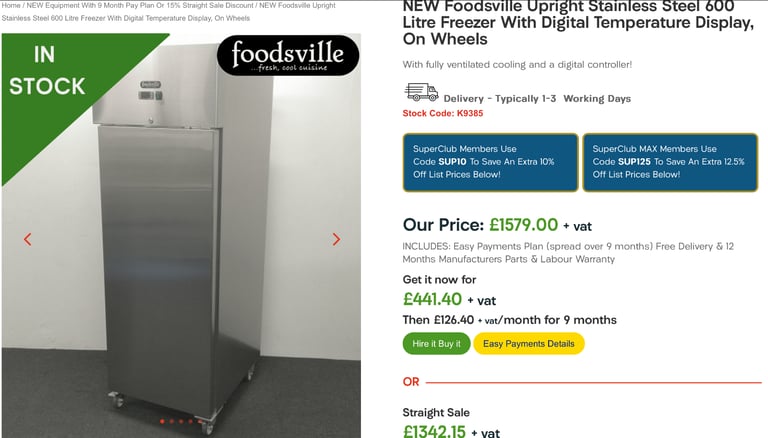768x438 pixels.
Task: Go to the previous product image arrow
Action: tap(27, 239)
